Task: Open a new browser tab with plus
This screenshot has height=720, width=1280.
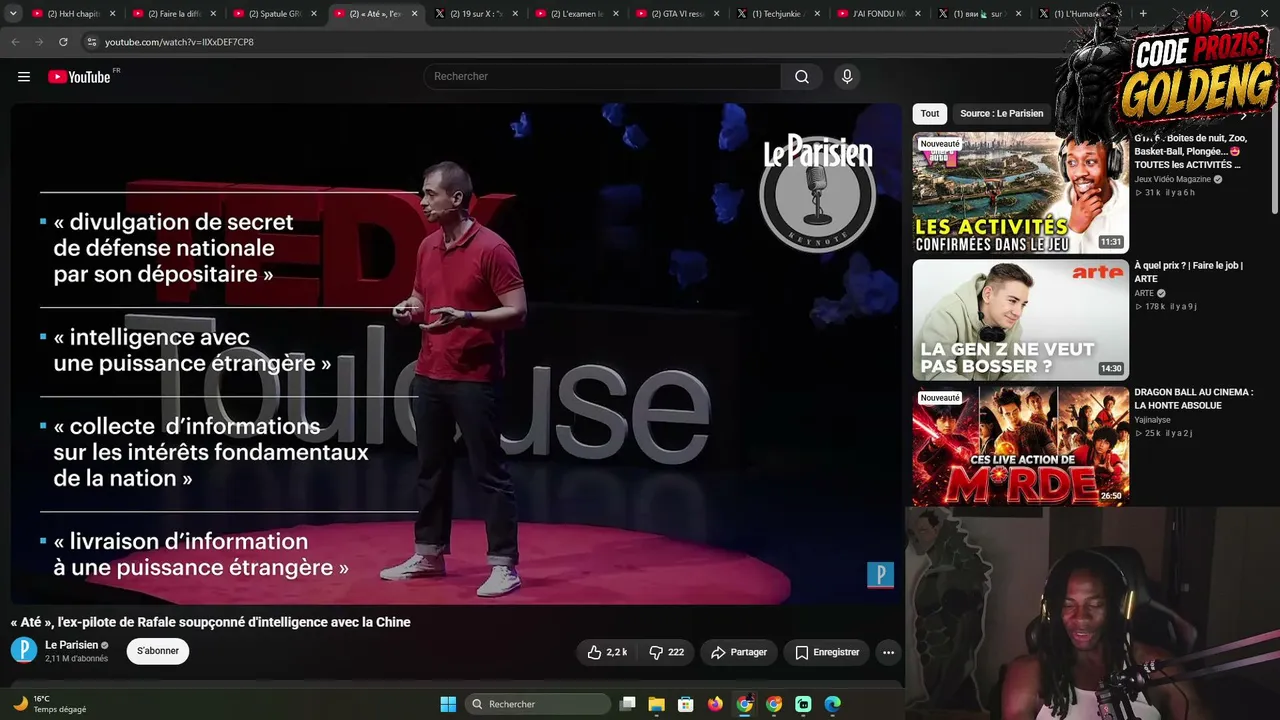Action: (1143, 14)
